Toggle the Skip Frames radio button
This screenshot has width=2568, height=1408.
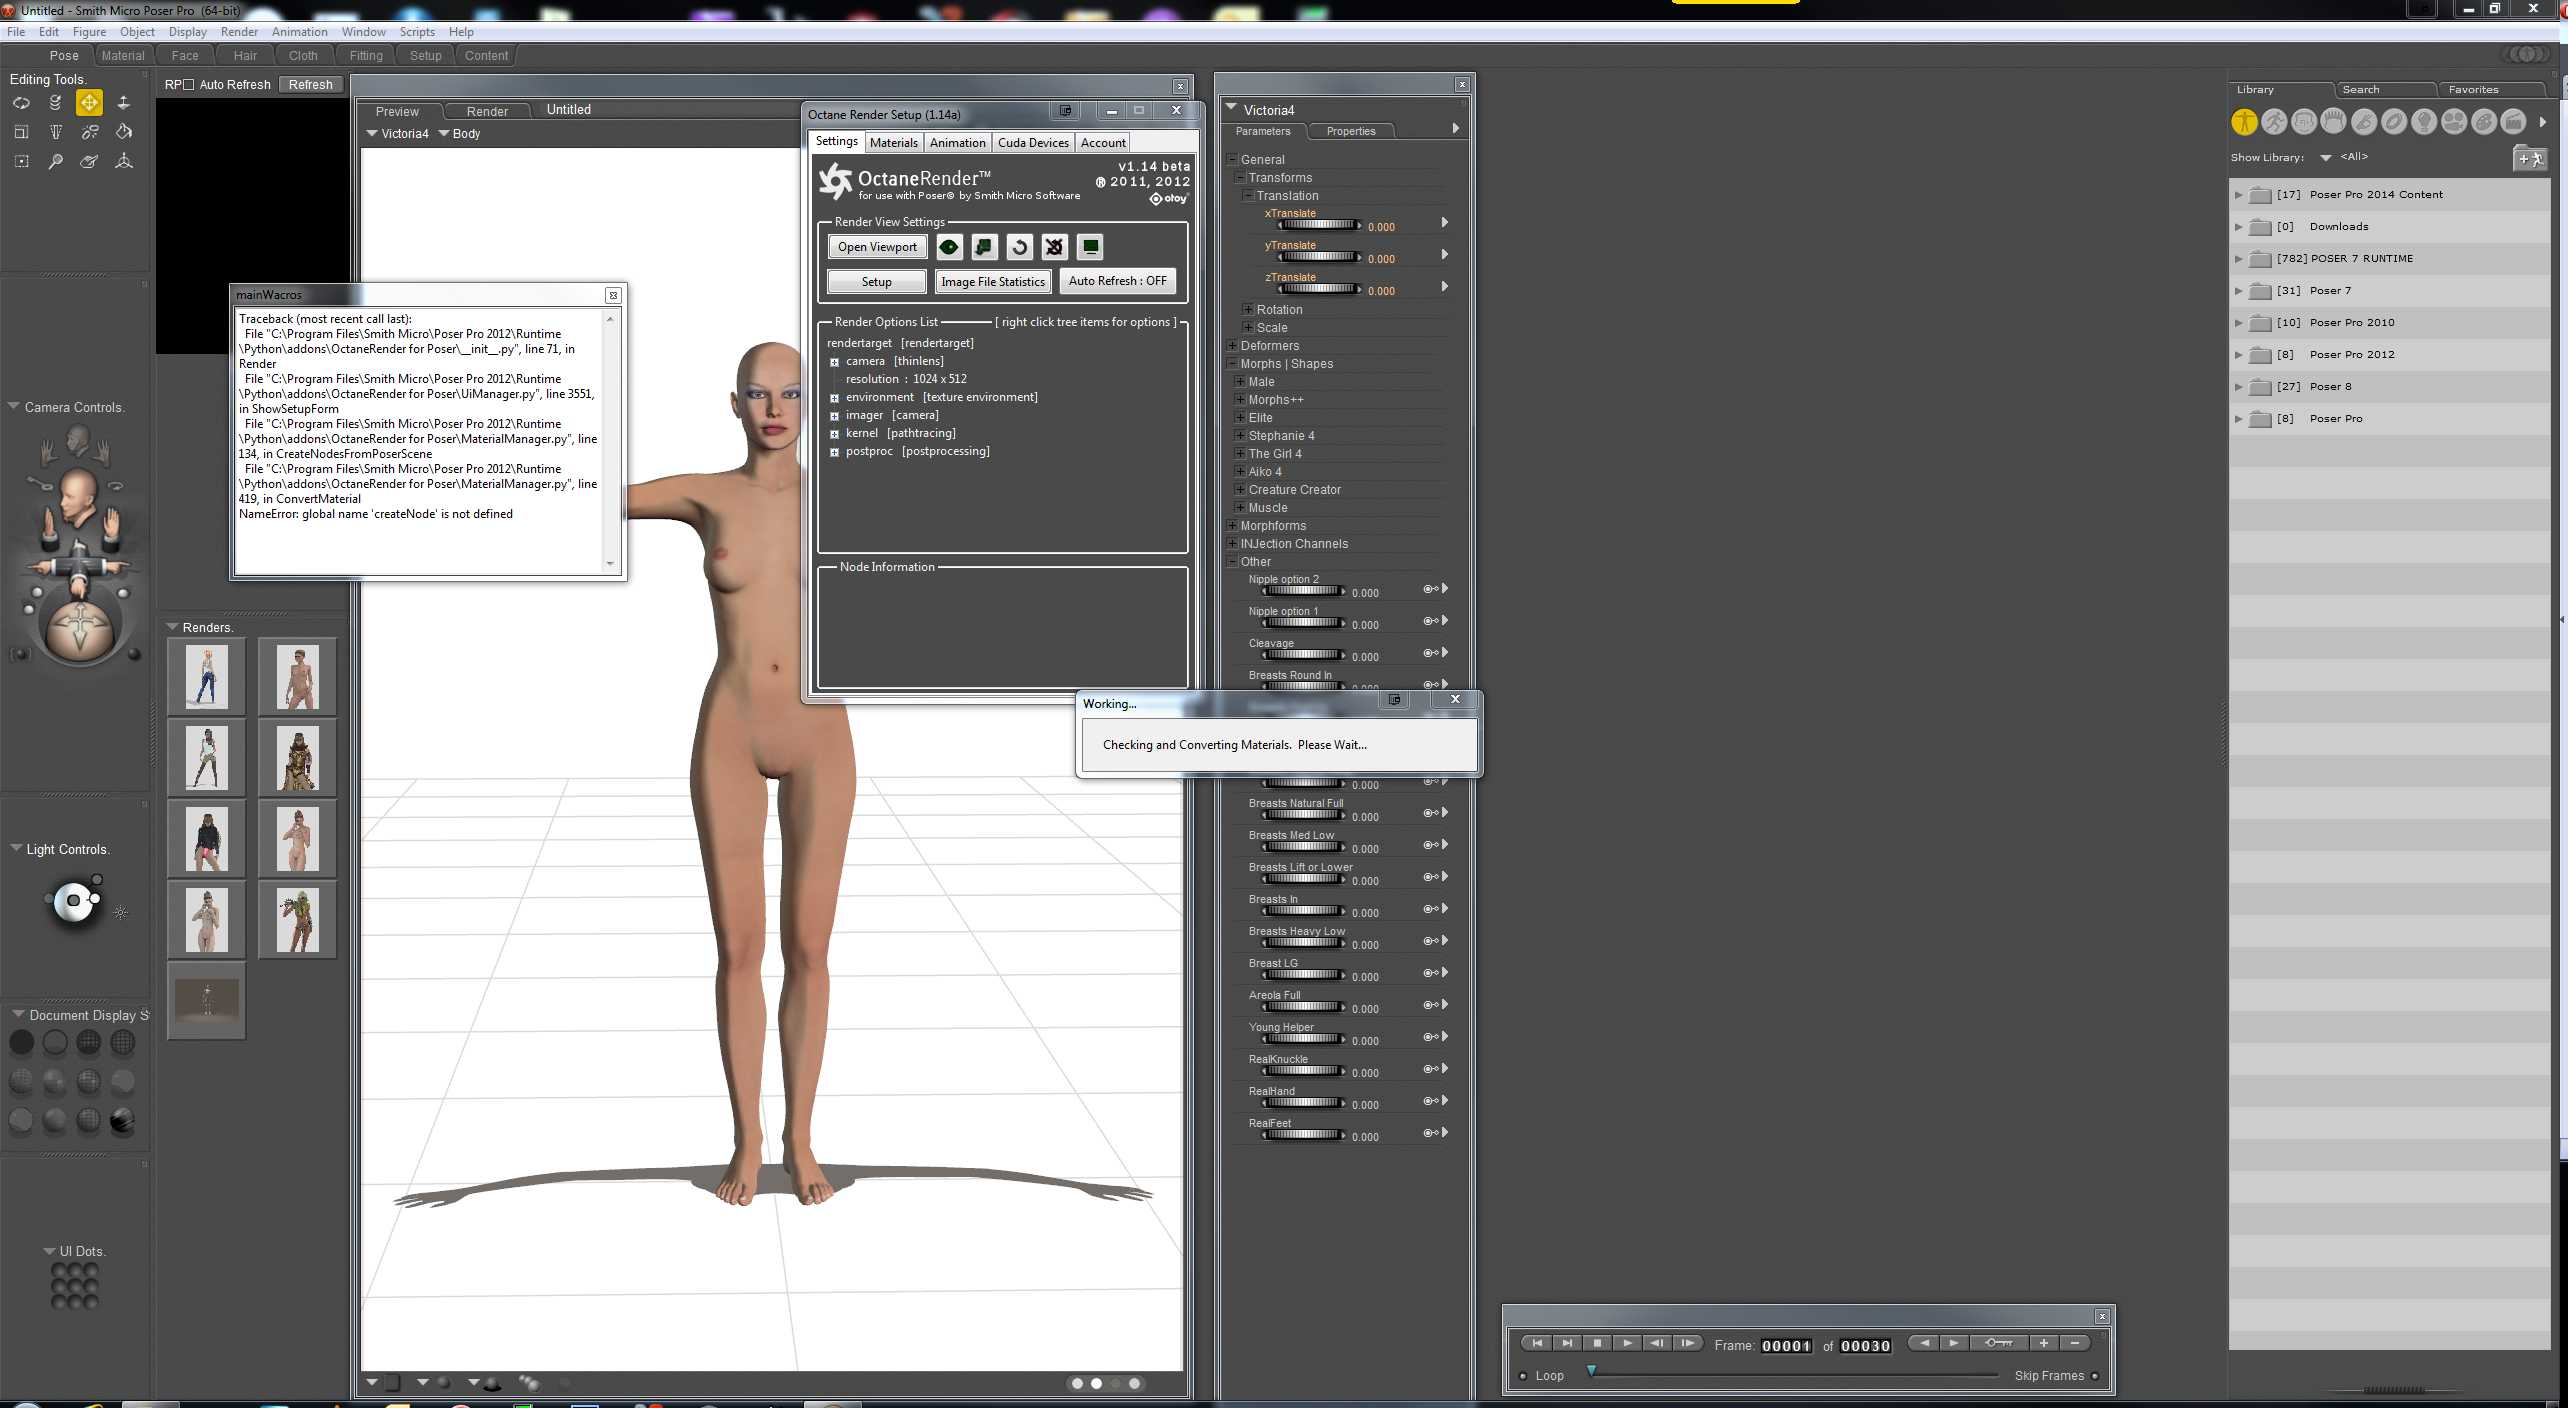(x=2094, y=1376)
